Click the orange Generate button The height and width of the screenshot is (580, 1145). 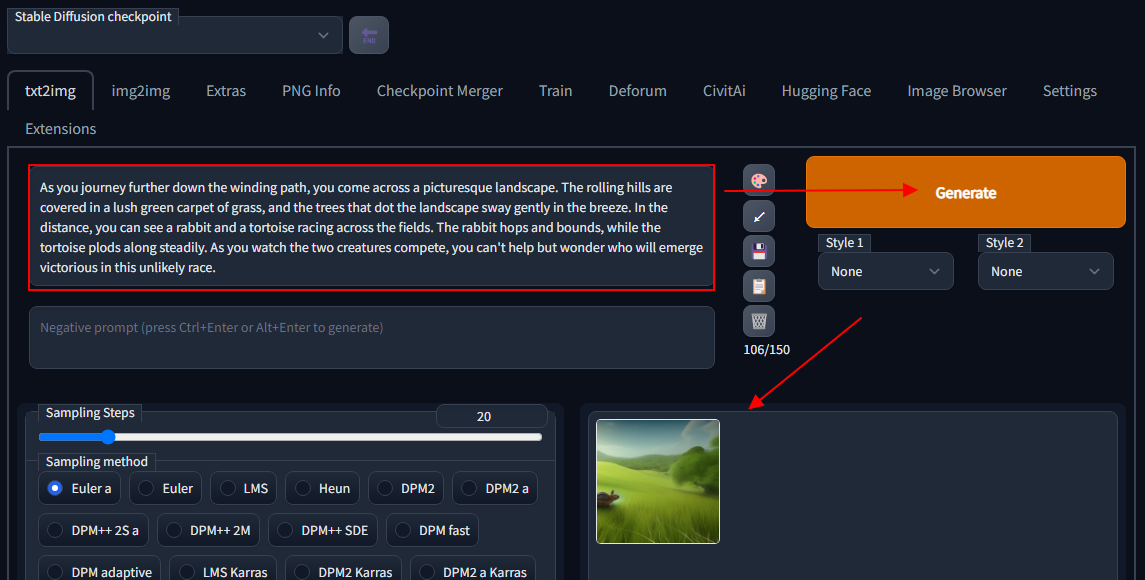(965, 192)
